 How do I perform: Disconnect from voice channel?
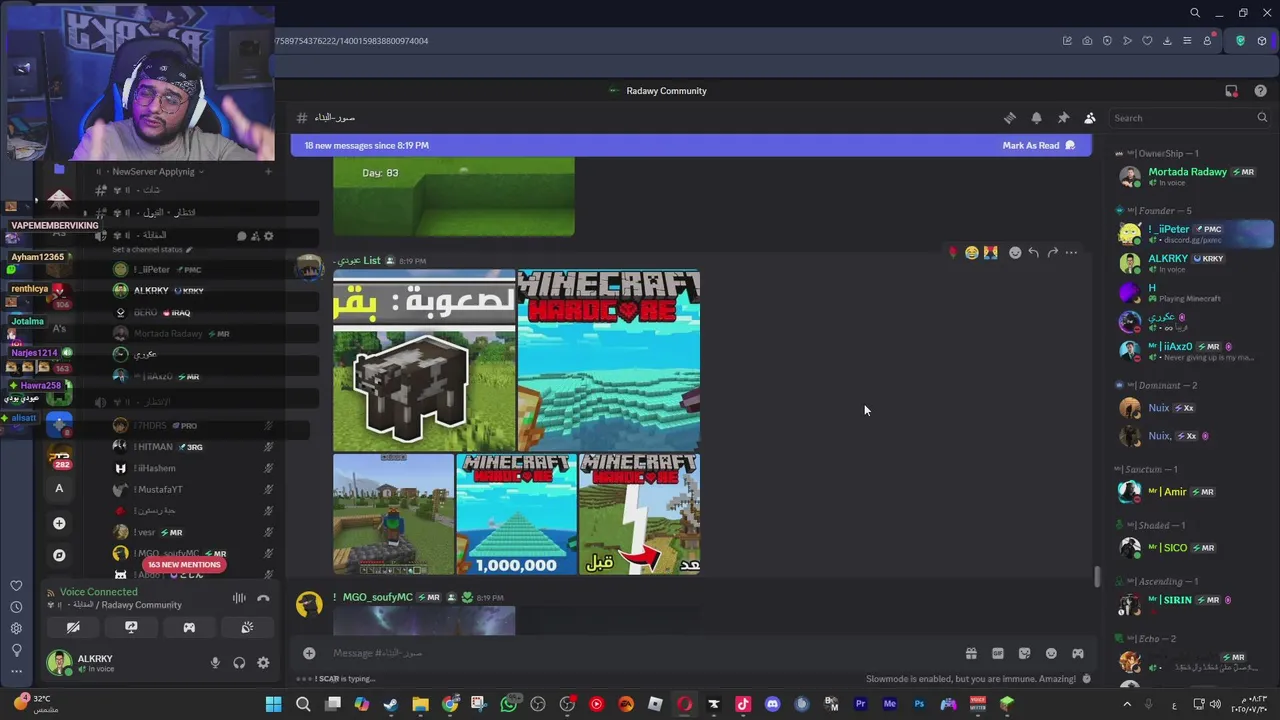click(x=263, y=598)
